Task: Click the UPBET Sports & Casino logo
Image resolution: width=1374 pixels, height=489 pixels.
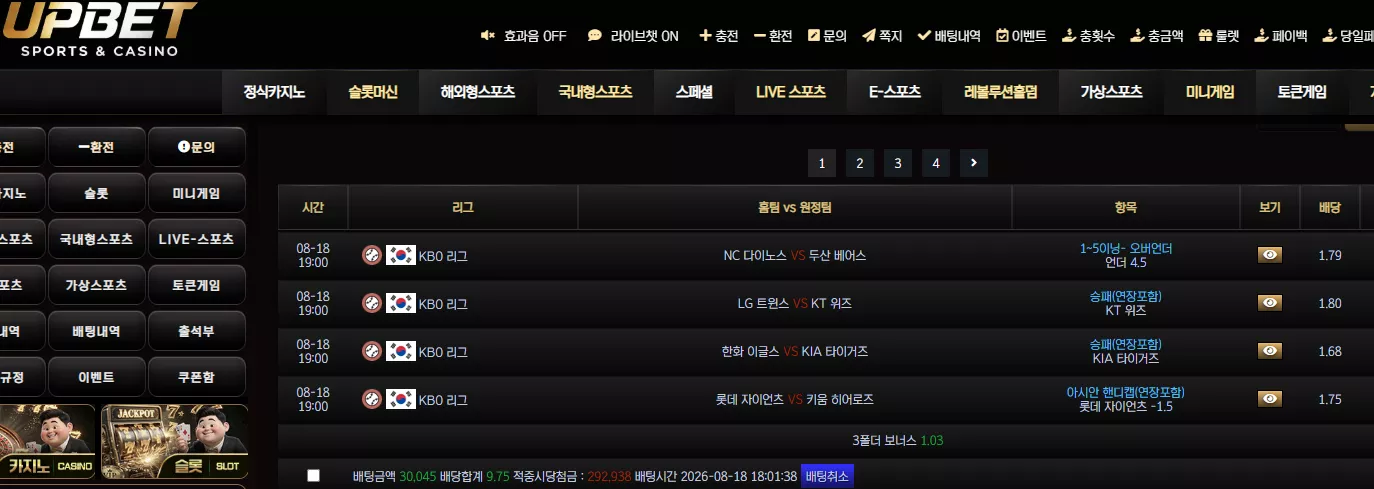Action: coord(98,28)
